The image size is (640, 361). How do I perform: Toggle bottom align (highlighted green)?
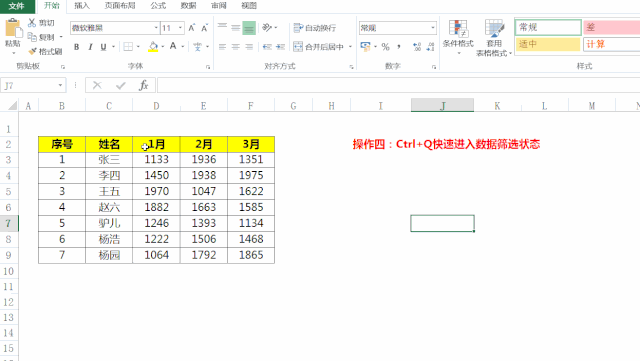coord(249,28)
